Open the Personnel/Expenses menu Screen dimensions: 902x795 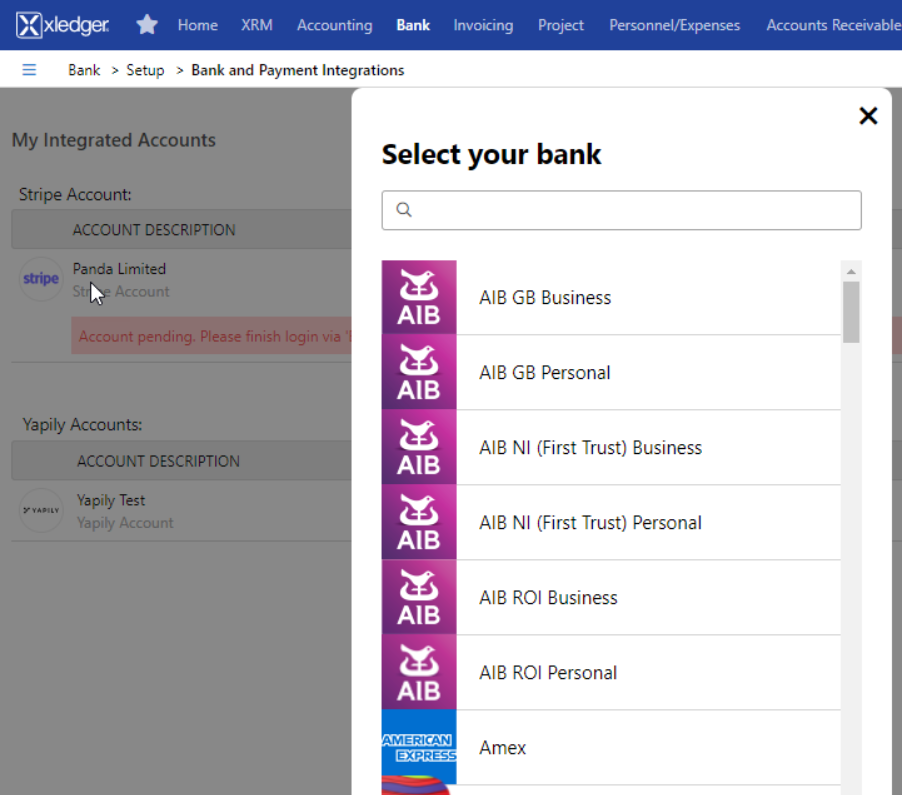tap(674, 25)
